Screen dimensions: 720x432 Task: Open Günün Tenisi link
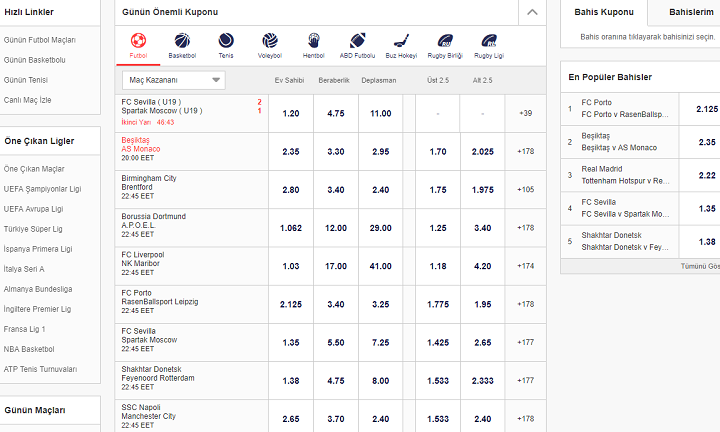coord(26,80)
